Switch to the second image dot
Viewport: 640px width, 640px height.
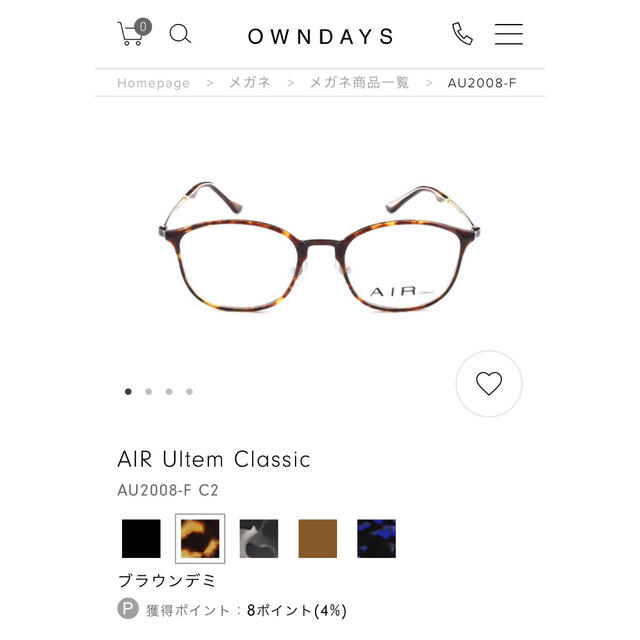[149, 391]
